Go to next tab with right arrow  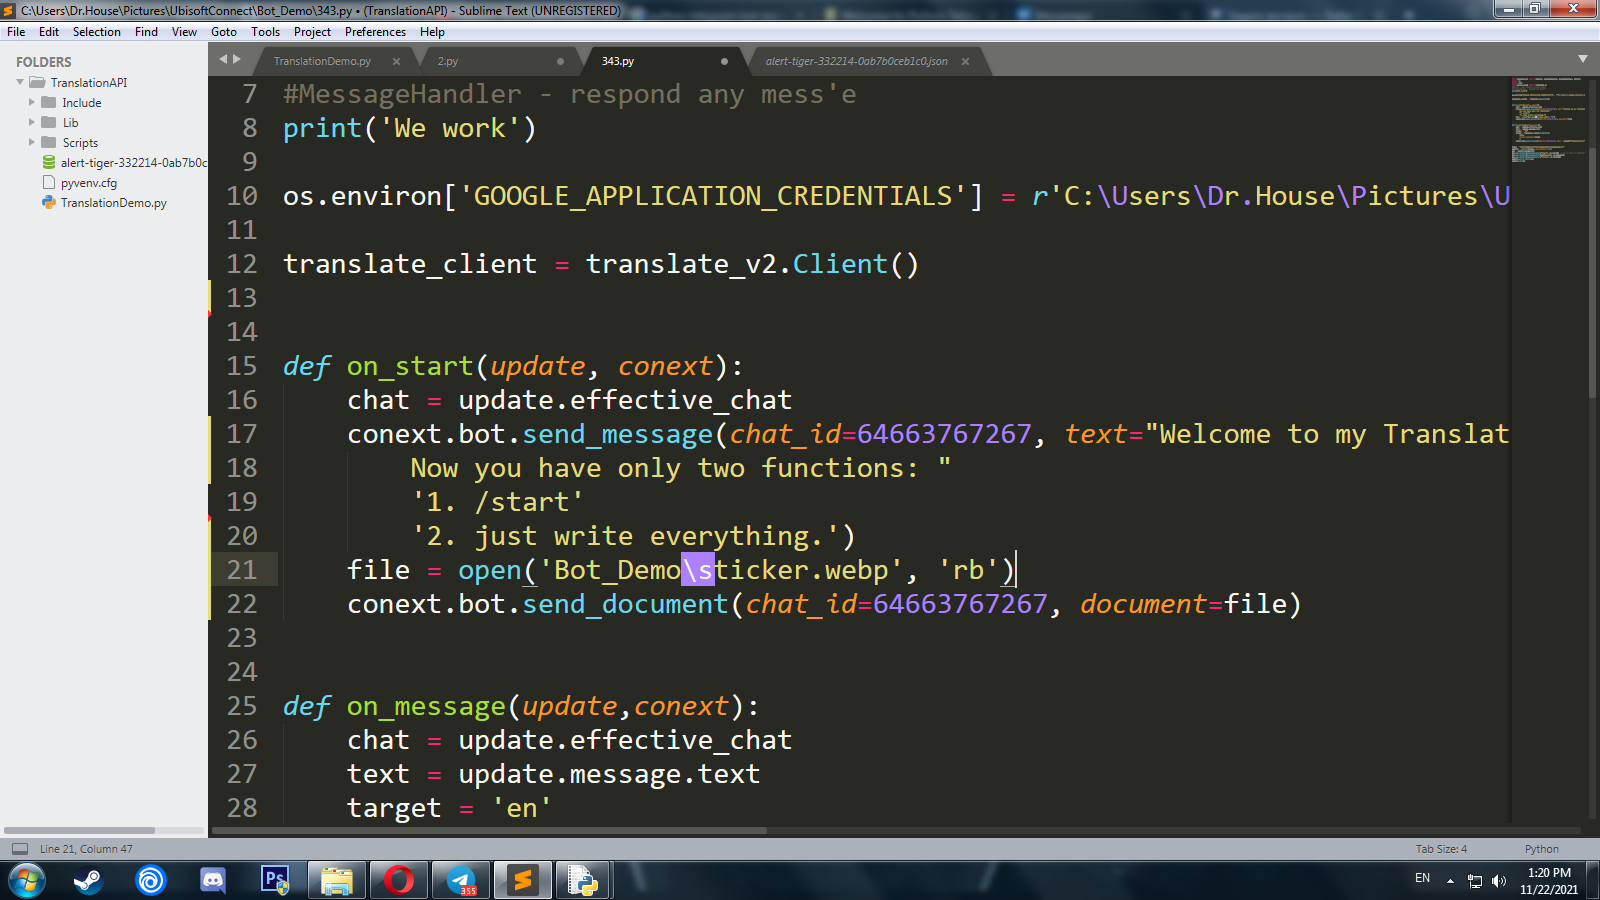tap(237, 59)
